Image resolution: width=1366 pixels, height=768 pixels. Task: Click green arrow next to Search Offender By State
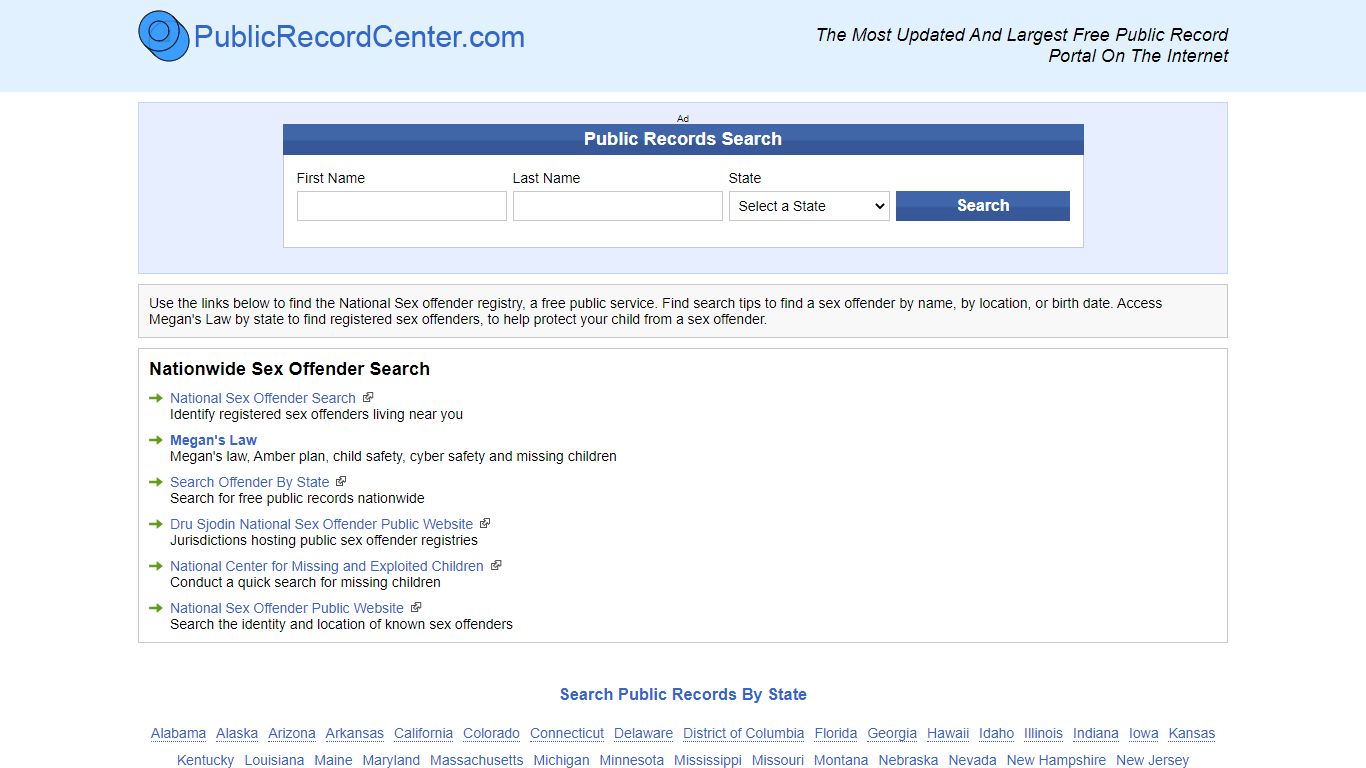pyautogui.click(x=156, y=482)
